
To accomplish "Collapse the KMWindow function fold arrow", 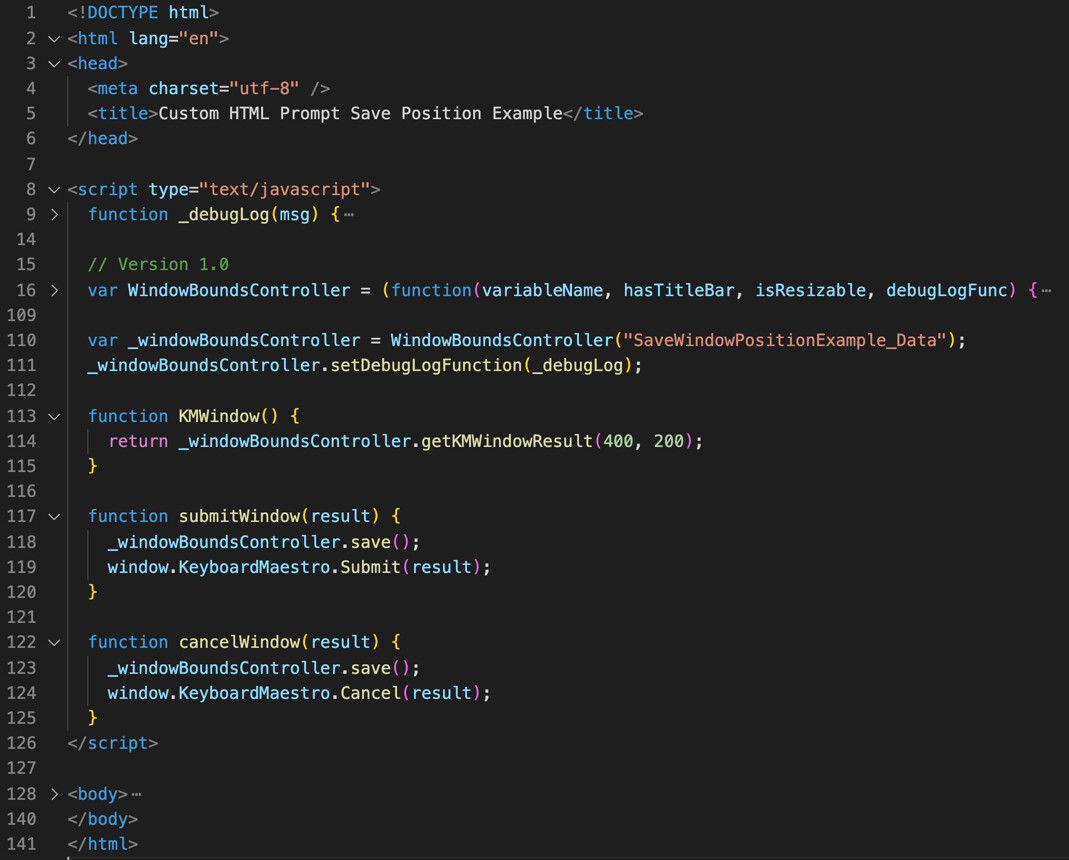I will coord(54,417).
